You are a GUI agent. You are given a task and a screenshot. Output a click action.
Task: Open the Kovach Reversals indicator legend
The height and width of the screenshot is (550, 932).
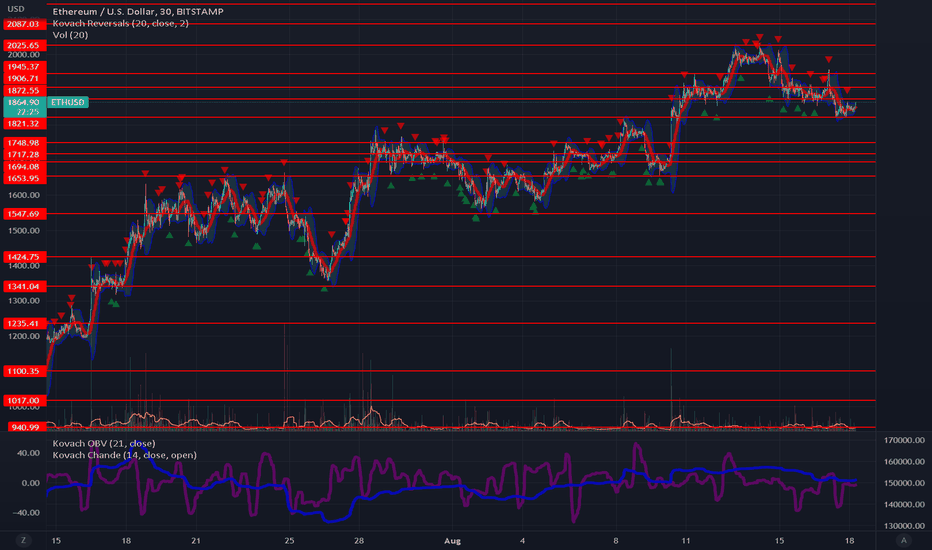(x=121, y=23)
